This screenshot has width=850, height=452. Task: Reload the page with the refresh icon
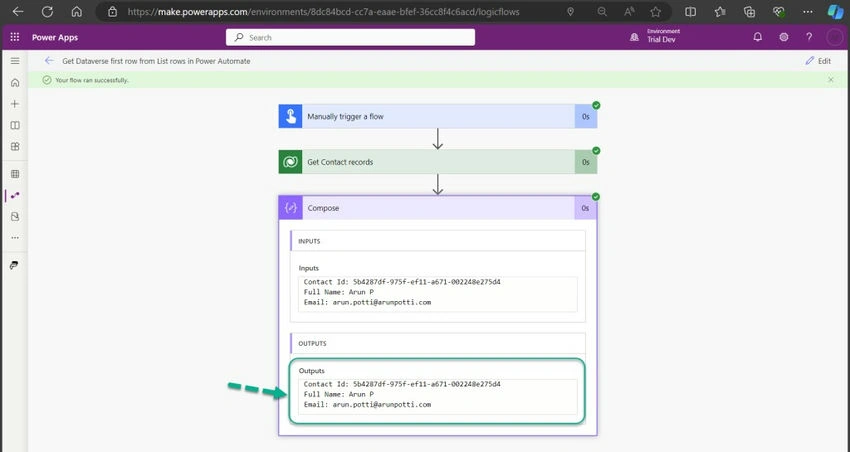click(47, 11)
